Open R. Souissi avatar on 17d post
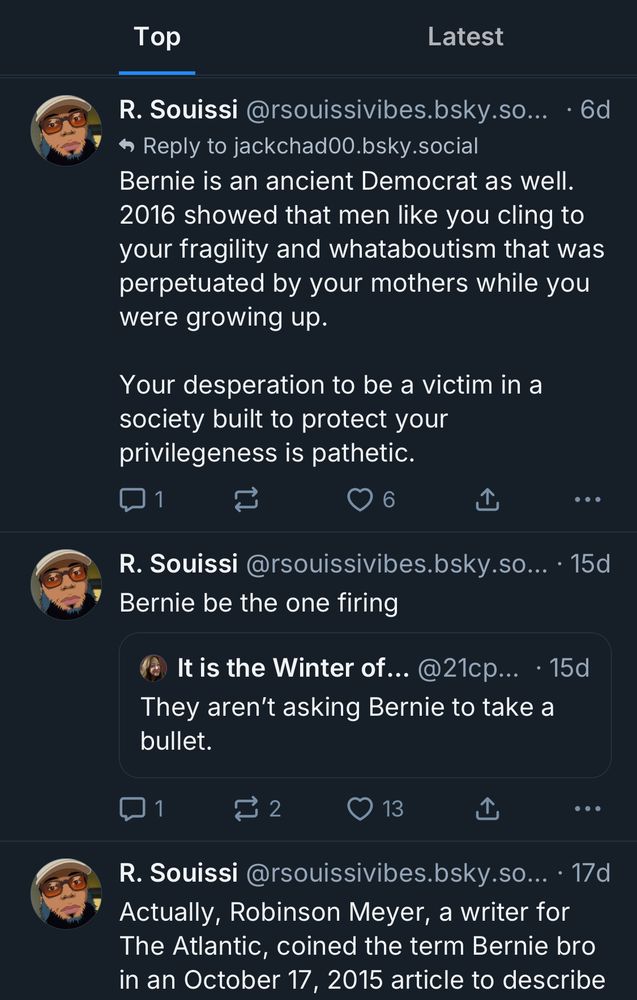Image resolution: width=637 pixels, height=1000 pixels. tap(66, 892)
